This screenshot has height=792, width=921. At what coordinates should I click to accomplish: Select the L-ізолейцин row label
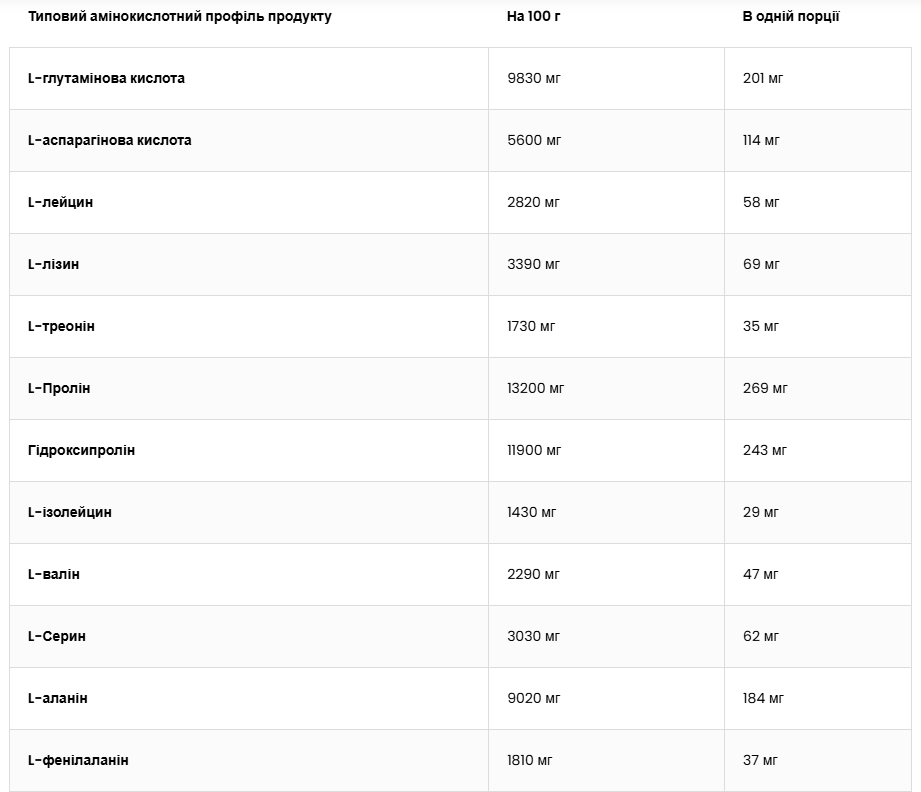click(69, 512)
